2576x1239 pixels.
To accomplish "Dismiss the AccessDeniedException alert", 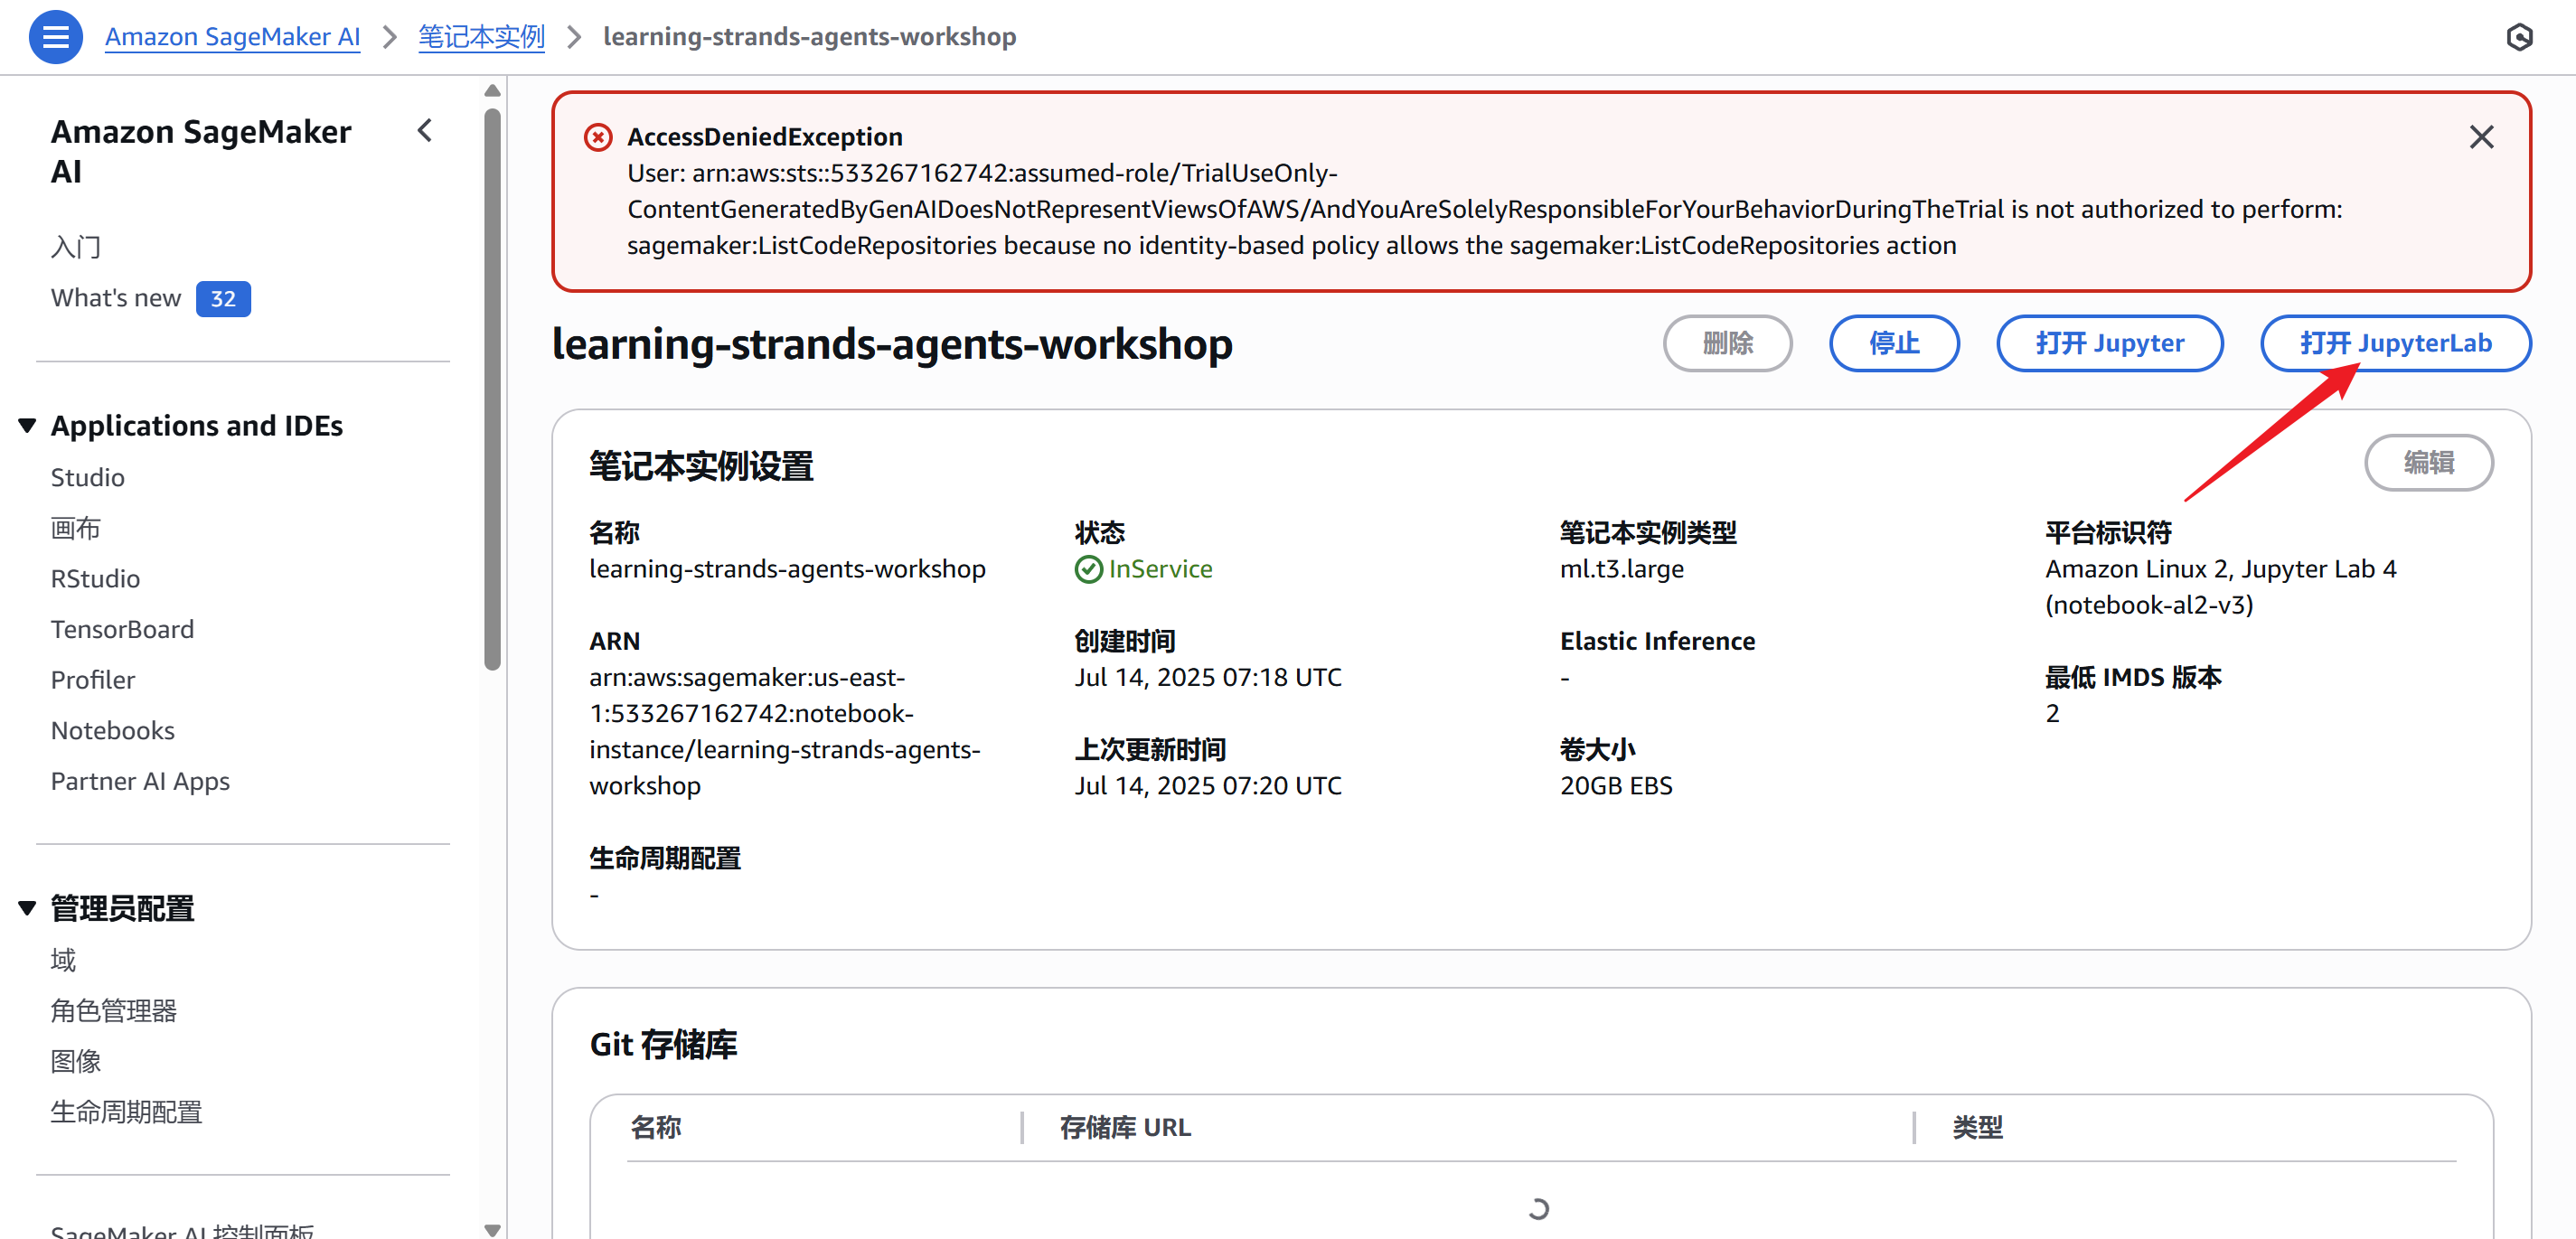I will (2481, 137).
